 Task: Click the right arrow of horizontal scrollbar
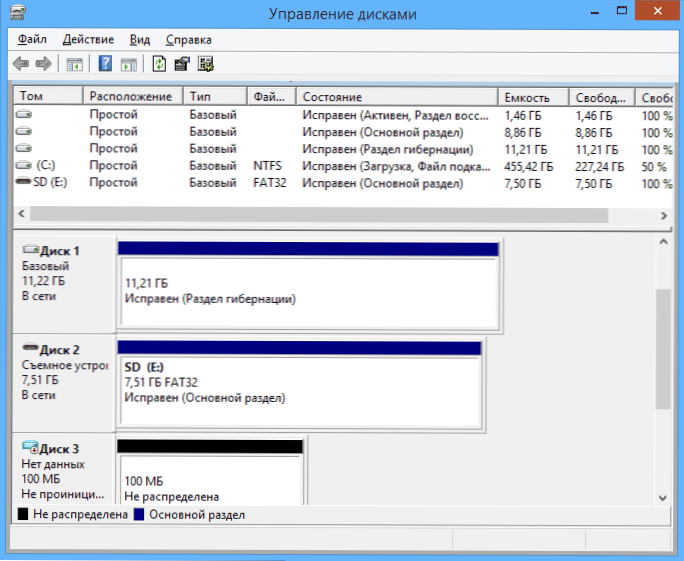click(664, 215)
